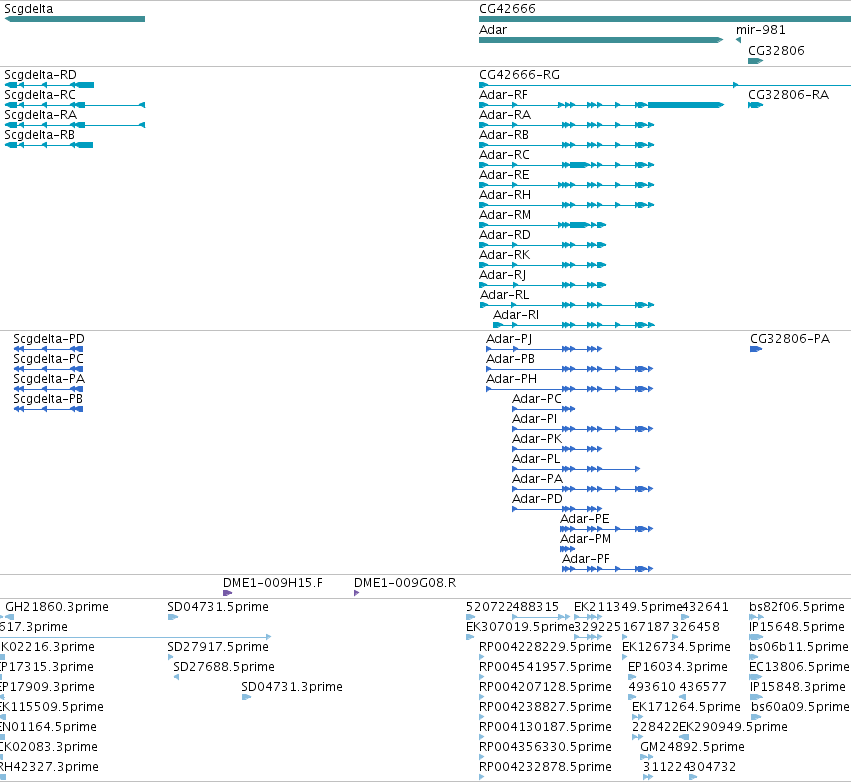Select the Adar-PF protein label
Viewport: 851px width, 782px height.
[x=586, y=560]
